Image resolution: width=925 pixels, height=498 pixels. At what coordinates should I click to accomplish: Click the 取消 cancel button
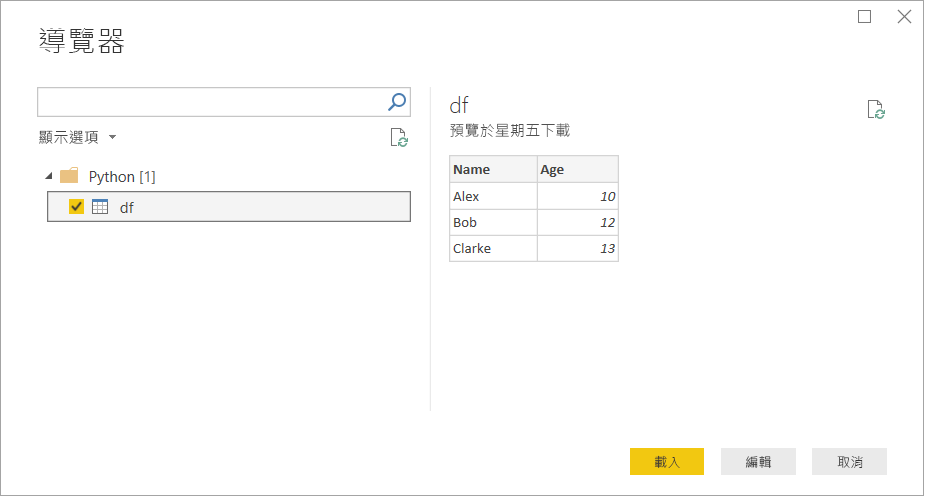tap(849, 461)
